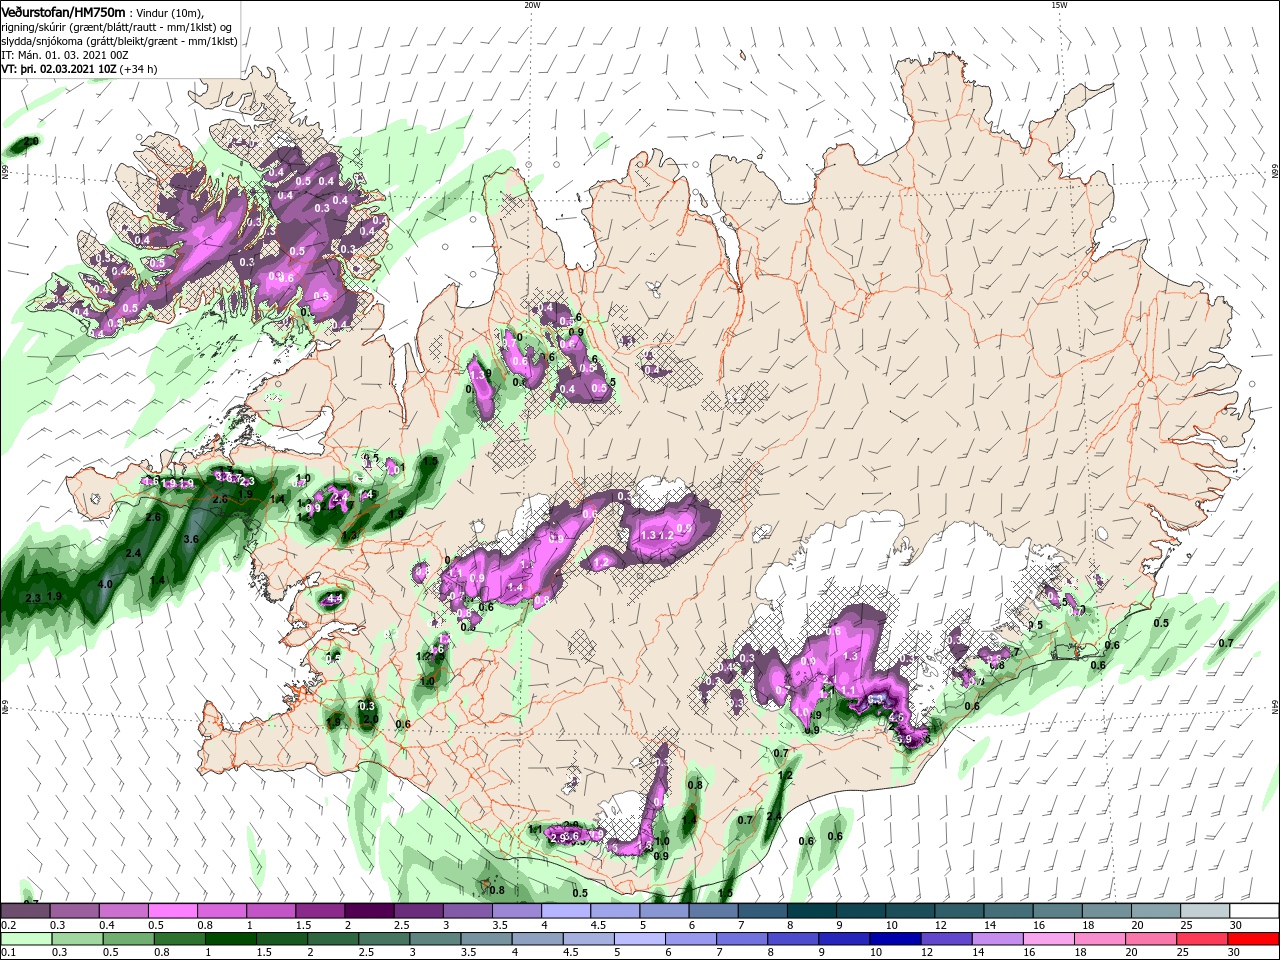Pick top-row snow swatch between 2 and 2.5
The height and width of the screenshot is (960, 1280).
pos(369,911)
